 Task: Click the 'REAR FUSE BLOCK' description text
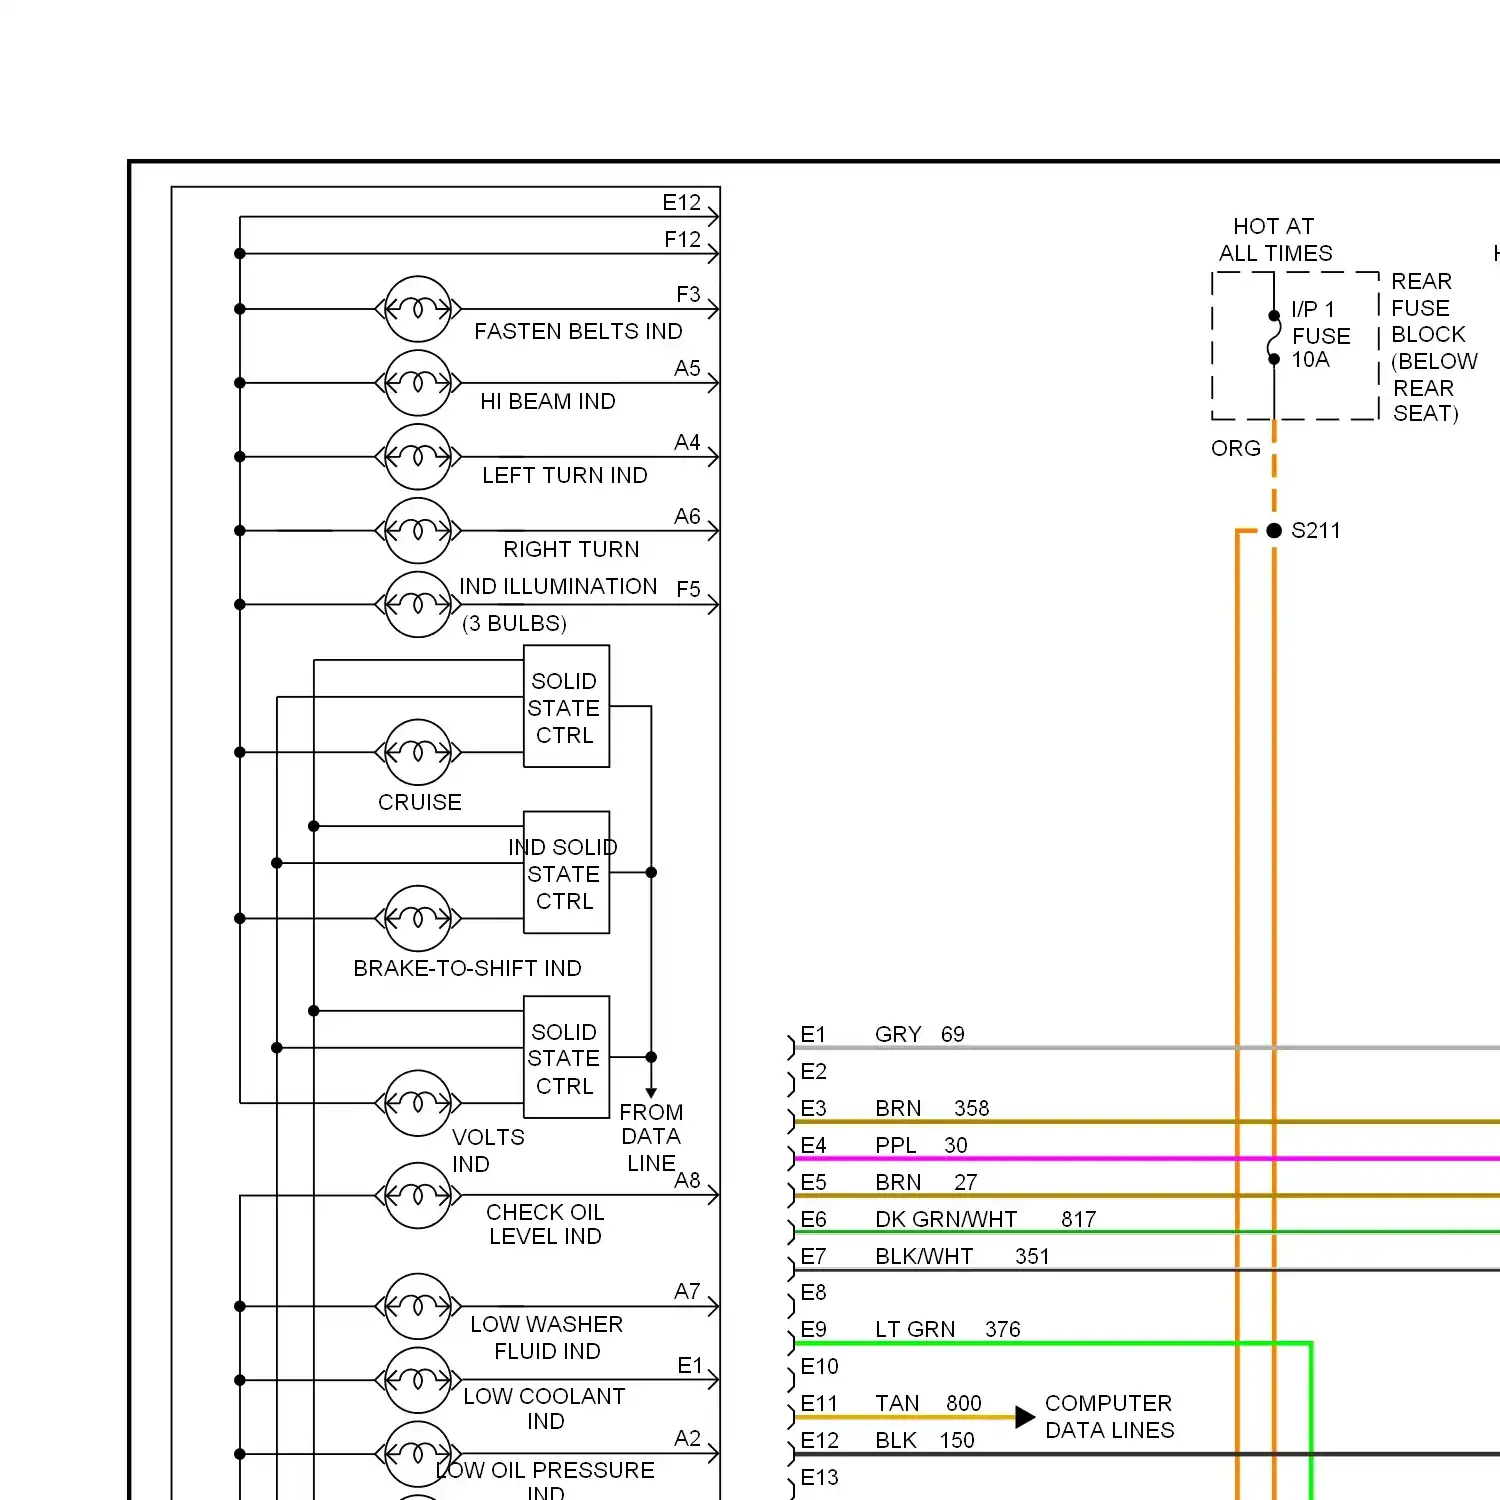pos(1434,347)
